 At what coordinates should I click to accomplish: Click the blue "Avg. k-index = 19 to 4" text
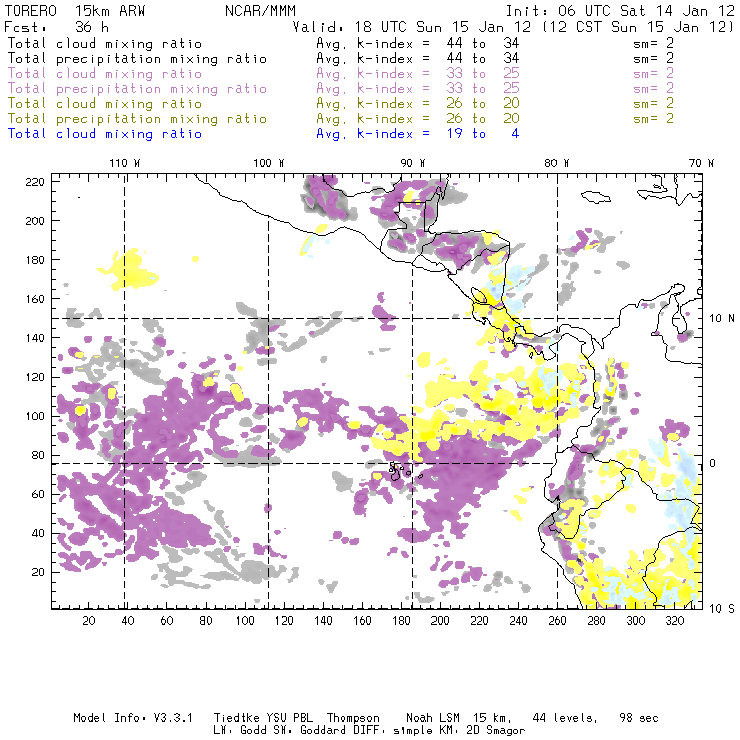pos(418,134)
